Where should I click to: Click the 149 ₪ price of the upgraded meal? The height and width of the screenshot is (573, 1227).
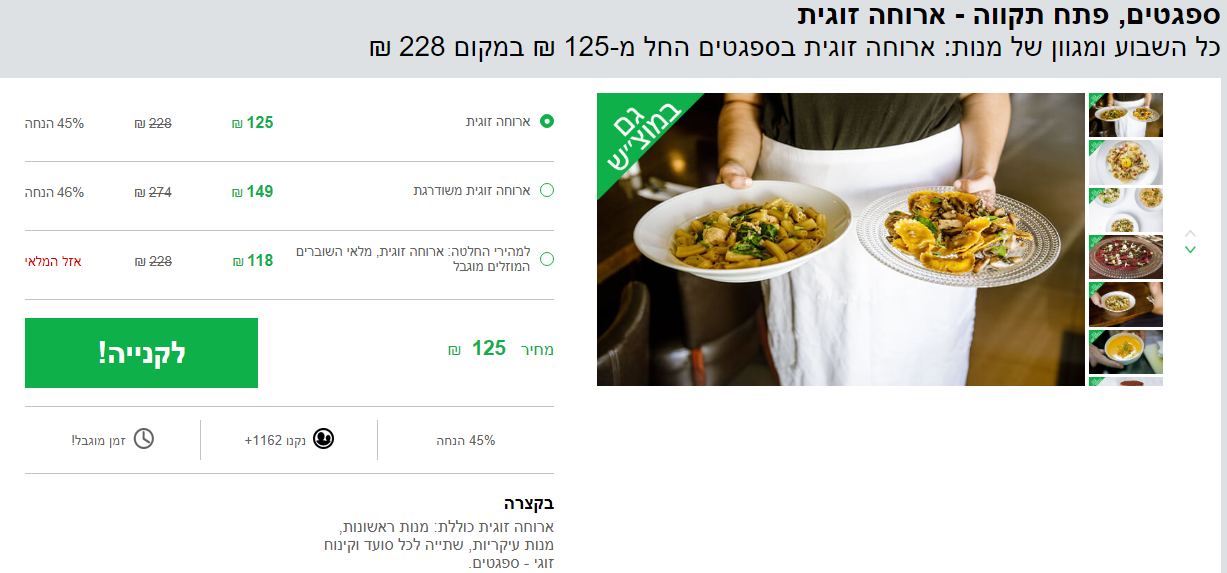click(253, 192)
